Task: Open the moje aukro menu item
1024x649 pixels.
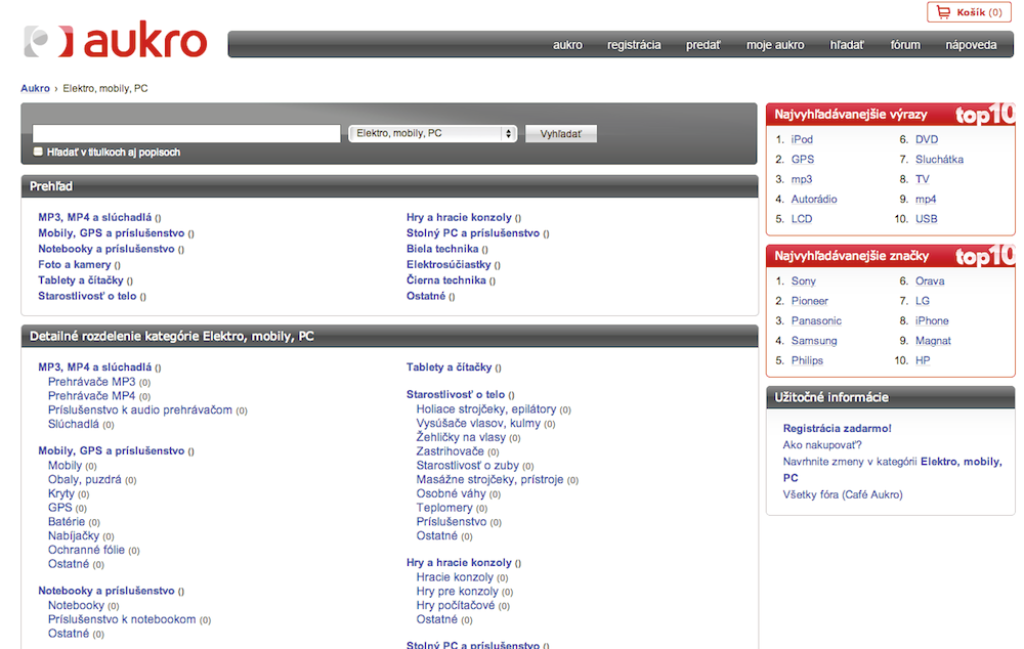Action: click(775, 45)
